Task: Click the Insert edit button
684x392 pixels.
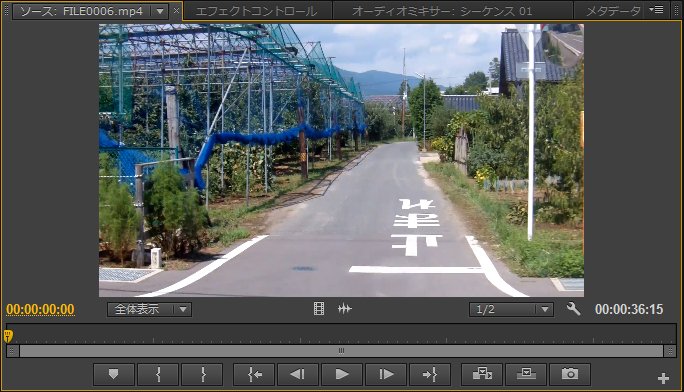Action: pos(482,374)
